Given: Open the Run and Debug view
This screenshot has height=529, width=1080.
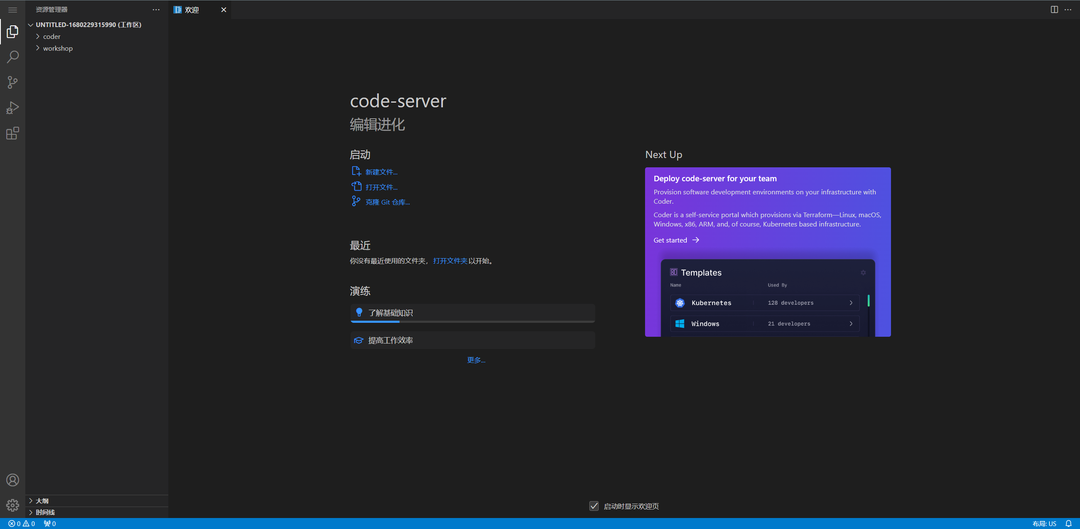Looking at the screenshot, I should [x=12, y=108].
